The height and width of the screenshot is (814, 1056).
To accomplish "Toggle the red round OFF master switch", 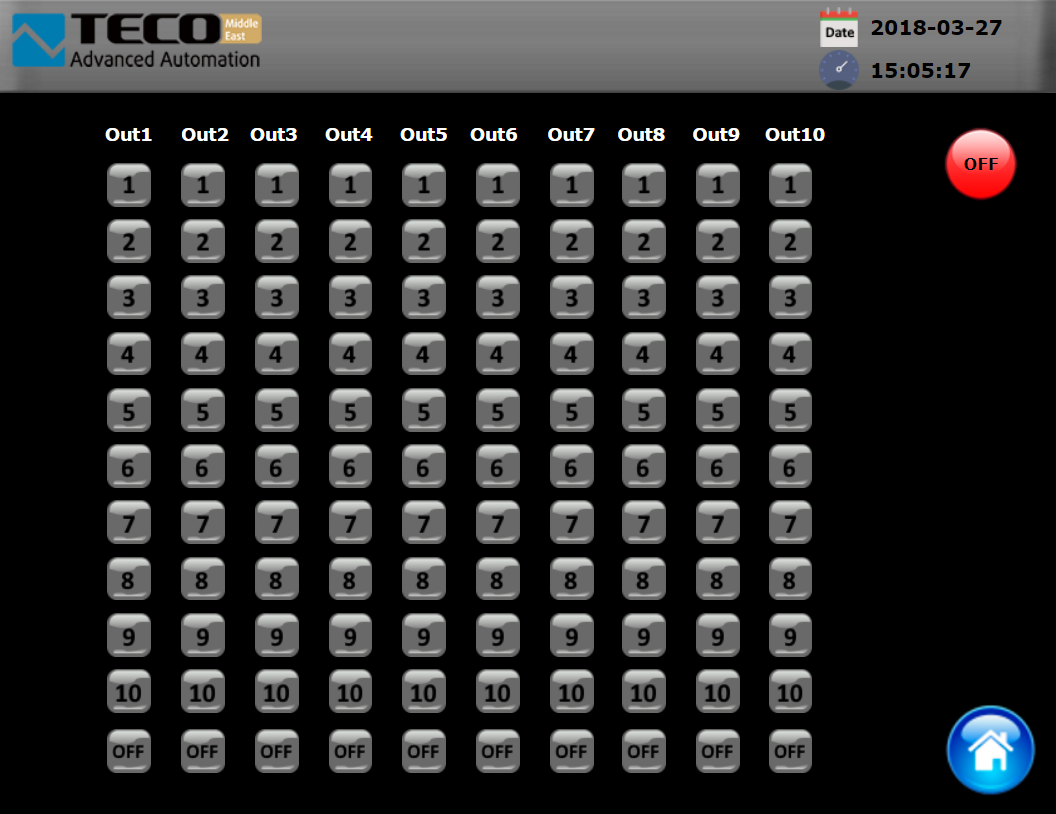I will [x=980, y=164].
